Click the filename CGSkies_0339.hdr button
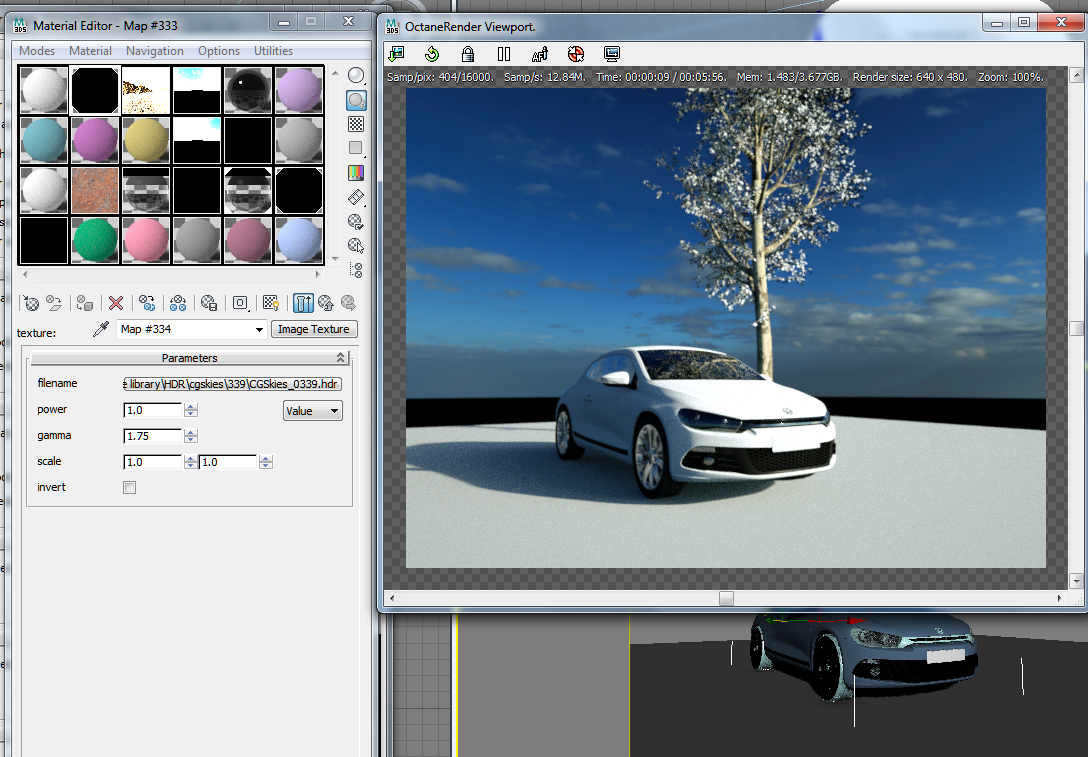1088x757 pixels. click(x=232, y=384)
